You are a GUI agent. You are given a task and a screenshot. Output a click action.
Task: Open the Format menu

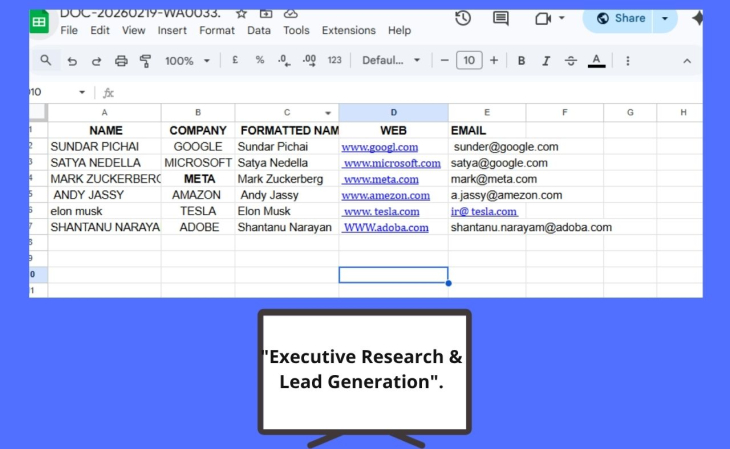[x=217, y=30]
